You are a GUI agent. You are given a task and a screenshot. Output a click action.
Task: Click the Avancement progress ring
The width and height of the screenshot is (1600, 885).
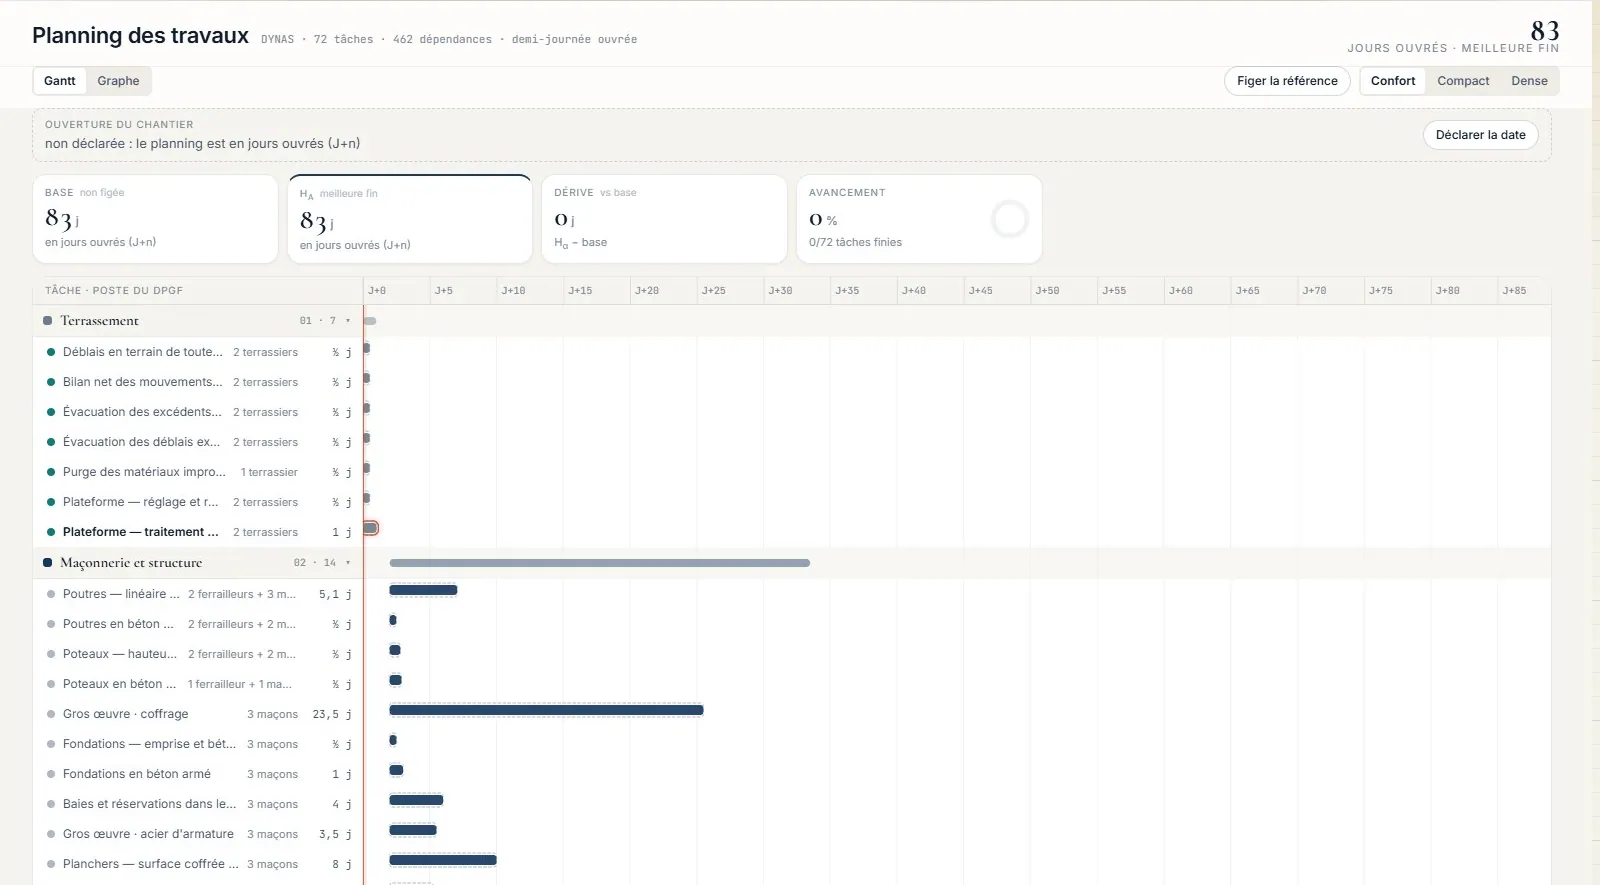pos(1009,219)
